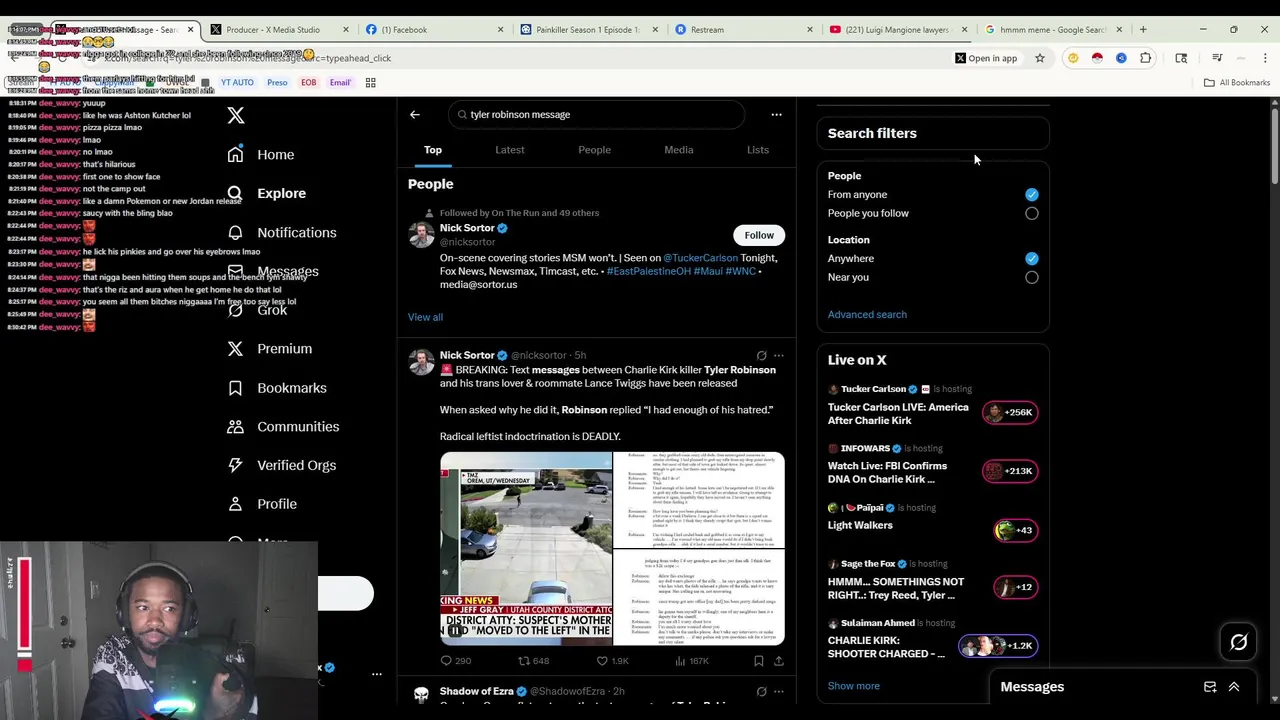Switch to the People tab
The image size is (1280, 720).
pyautogui.click(x=594, y=150)
